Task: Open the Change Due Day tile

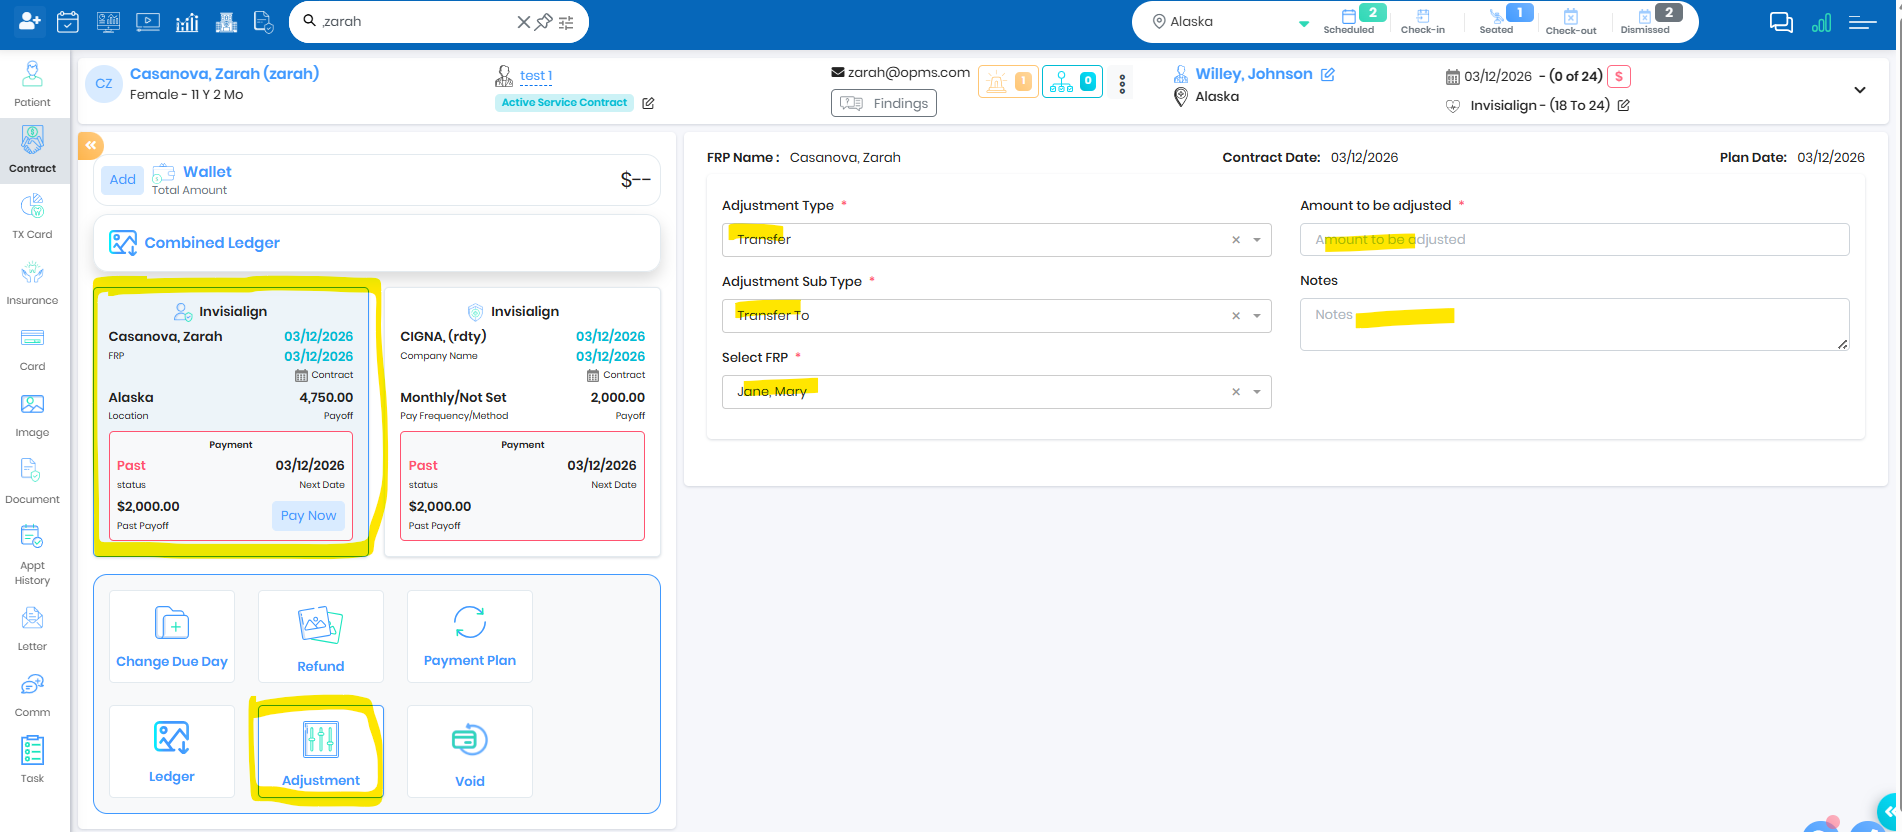Action: click(172, 637)
